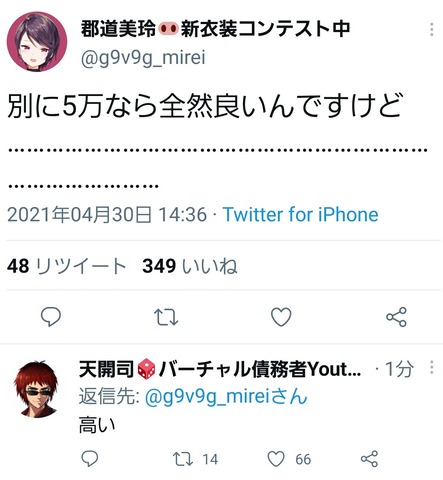The image size is (443, 480).
Task: Open the @g9v9g_mirei handle under author name
Action: pyautogui.click(x=143, y=58)
